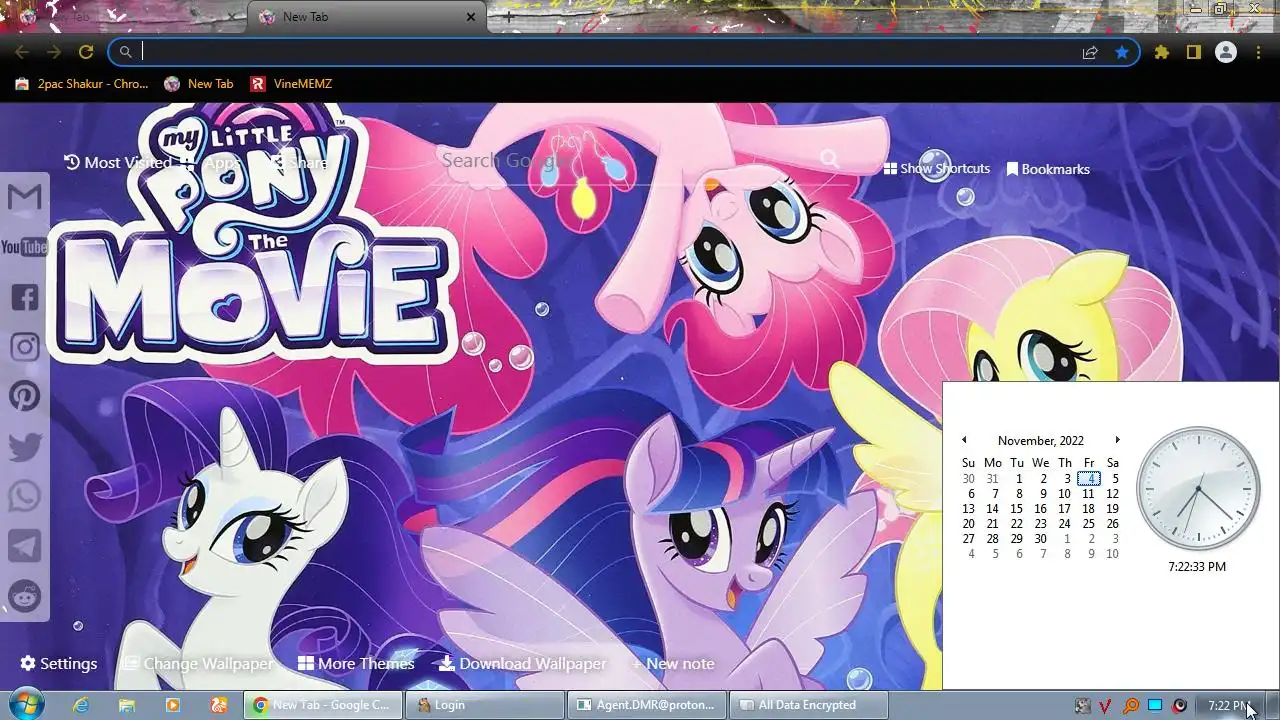
Task: Select November 24 in the calendar
Action: [1064, 524]
